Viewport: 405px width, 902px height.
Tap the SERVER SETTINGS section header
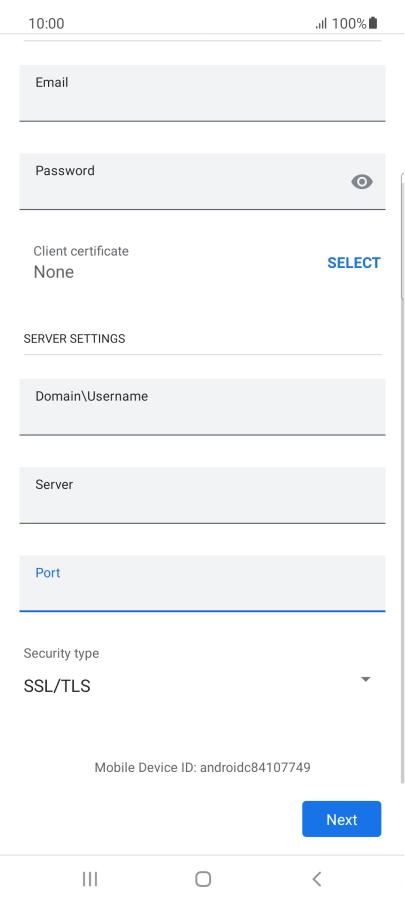(x=74, y=339)
